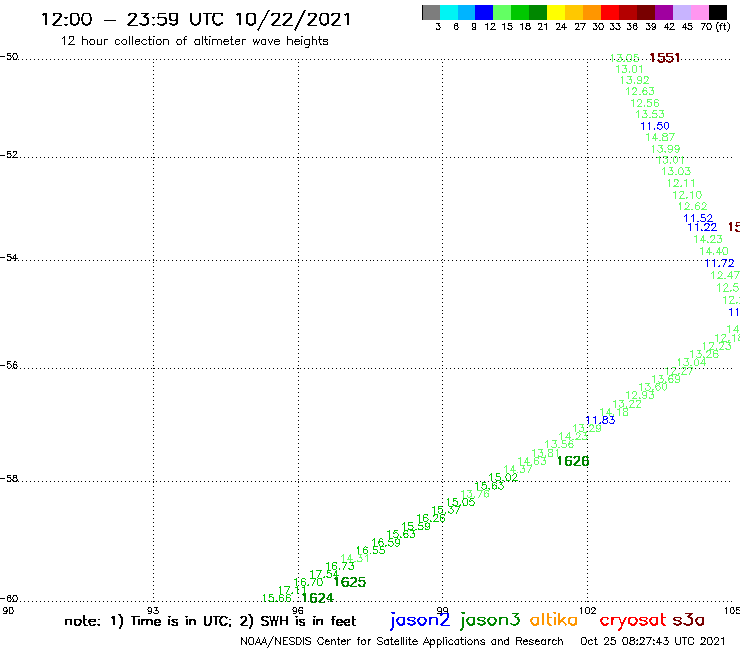Select the blue 11.72 wave height value
Screen dimensions: 740x650
tap(720, 263)
